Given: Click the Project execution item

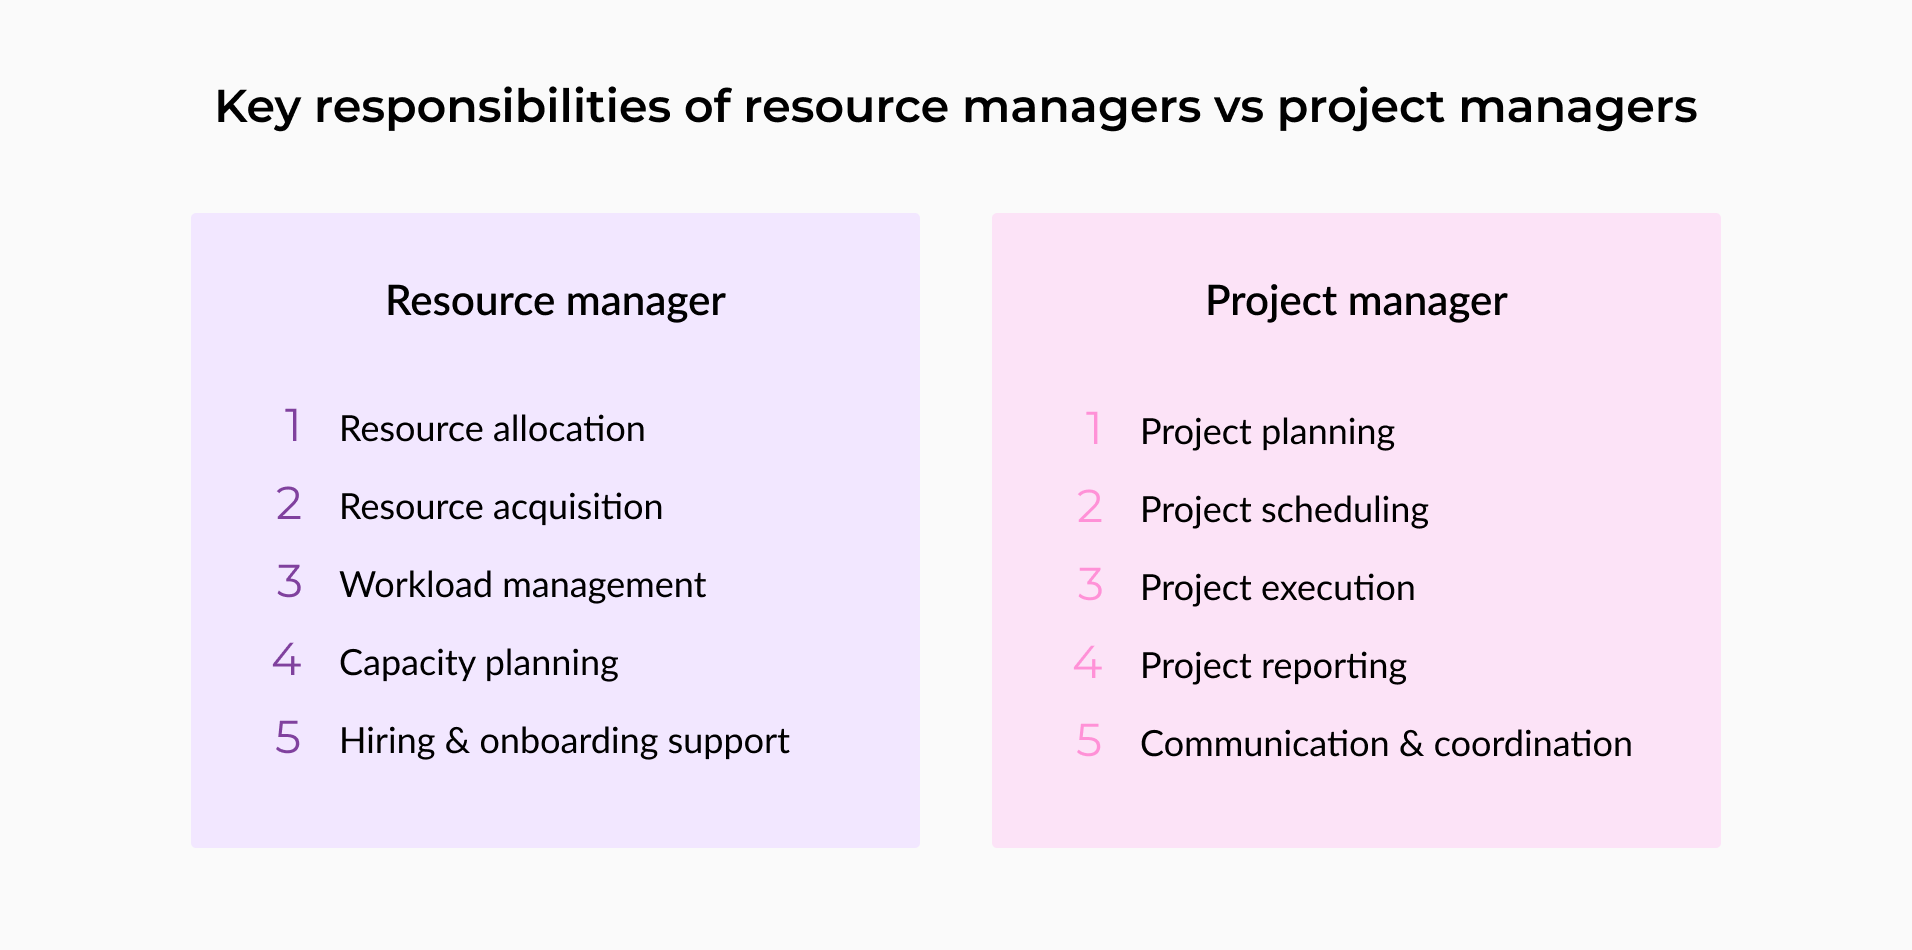Looking at the screenshot, I should click(x=1277, y=588).
